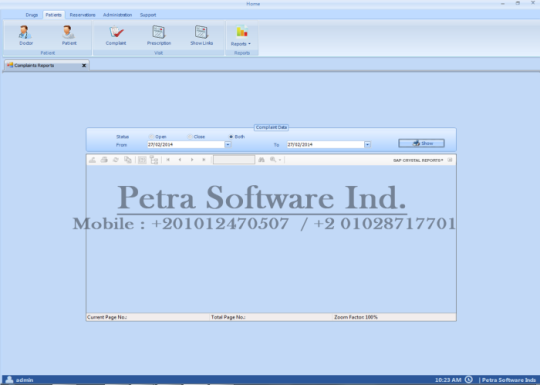Click the admin user icon in status bar
Screen dimensions: 540x385
(9, 379)
